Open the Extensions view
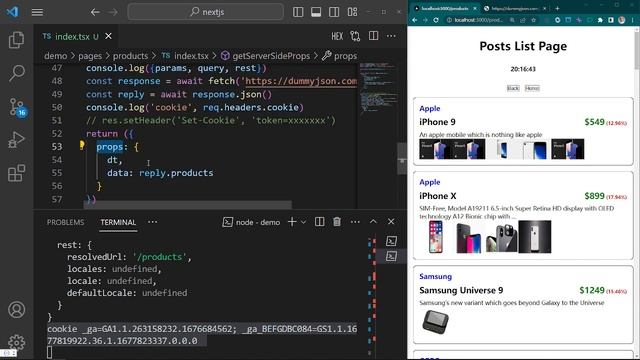 pyautogui.click(x=16, y=173)
